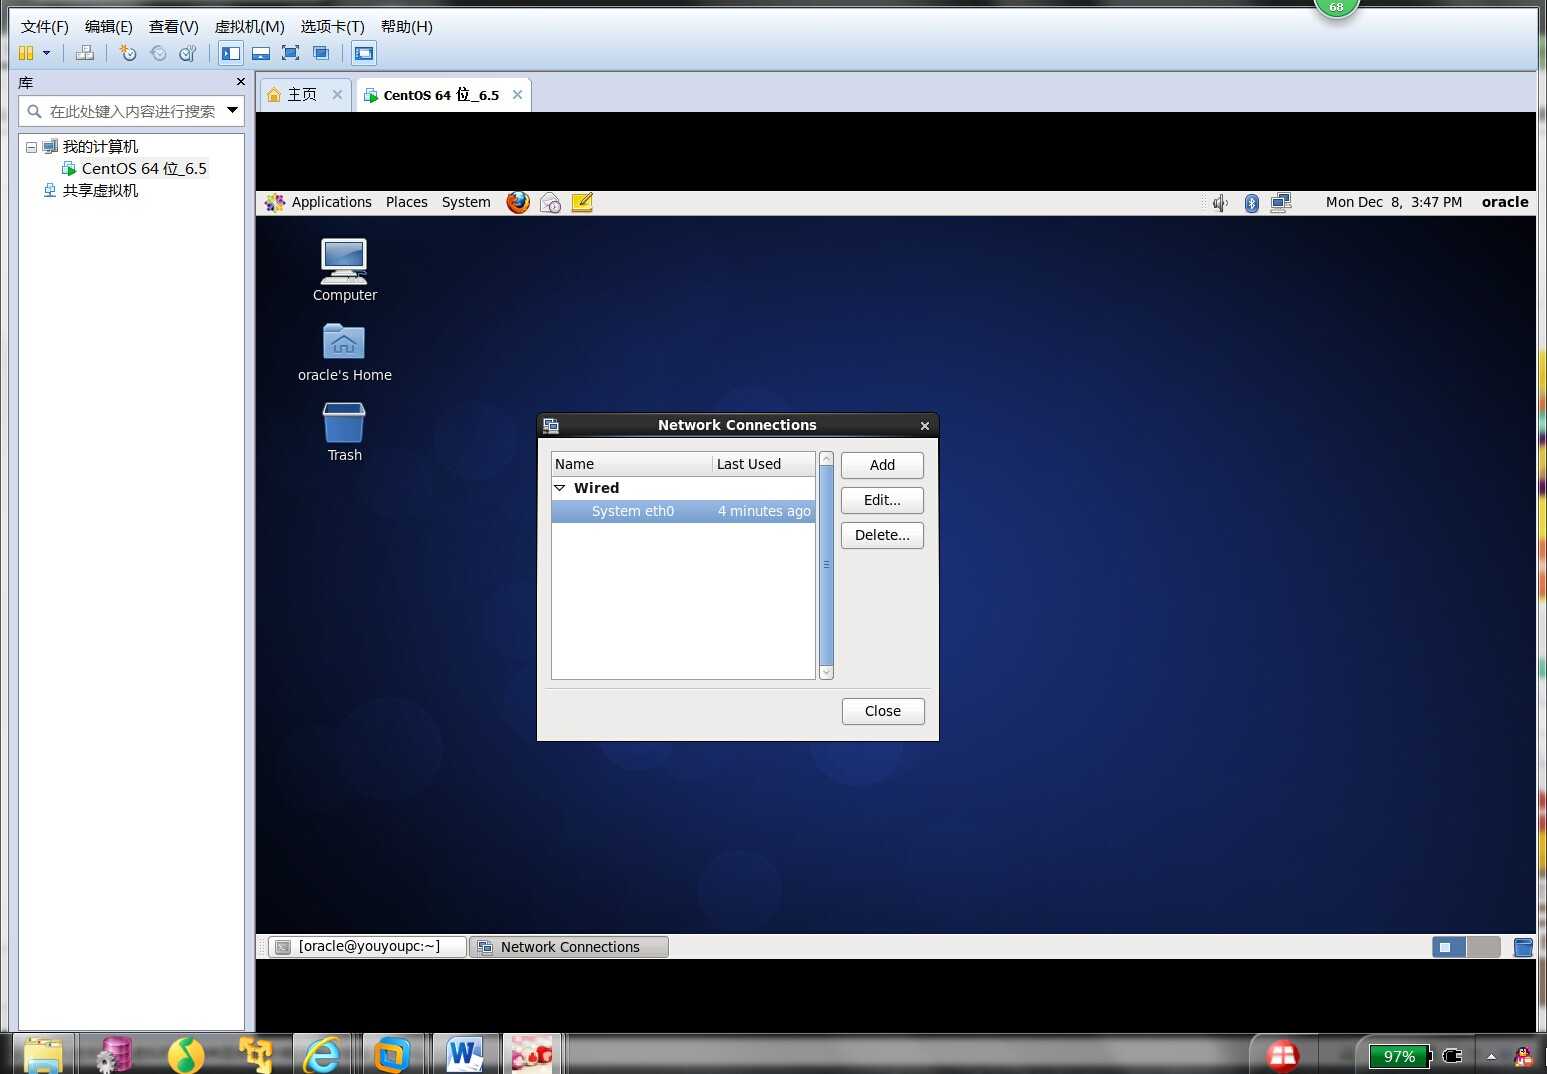Click the Evolution mail icon in GNOME panel
The image size is (1547, 1074).
pos(550,202)
